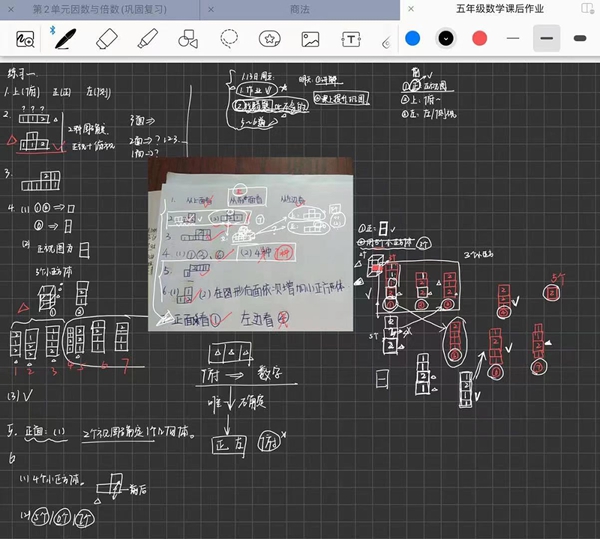This screenshot has width=600, height=539.
Task: Switch to the 商法 tab
Action: 299,9
